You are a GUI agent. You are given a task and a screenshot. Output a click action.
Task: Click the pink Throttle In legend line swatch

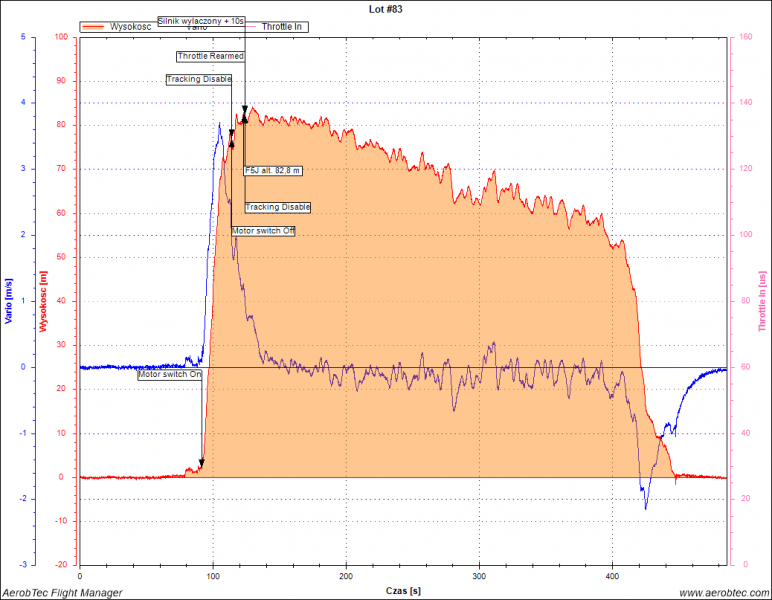click(x=253, y=26)
